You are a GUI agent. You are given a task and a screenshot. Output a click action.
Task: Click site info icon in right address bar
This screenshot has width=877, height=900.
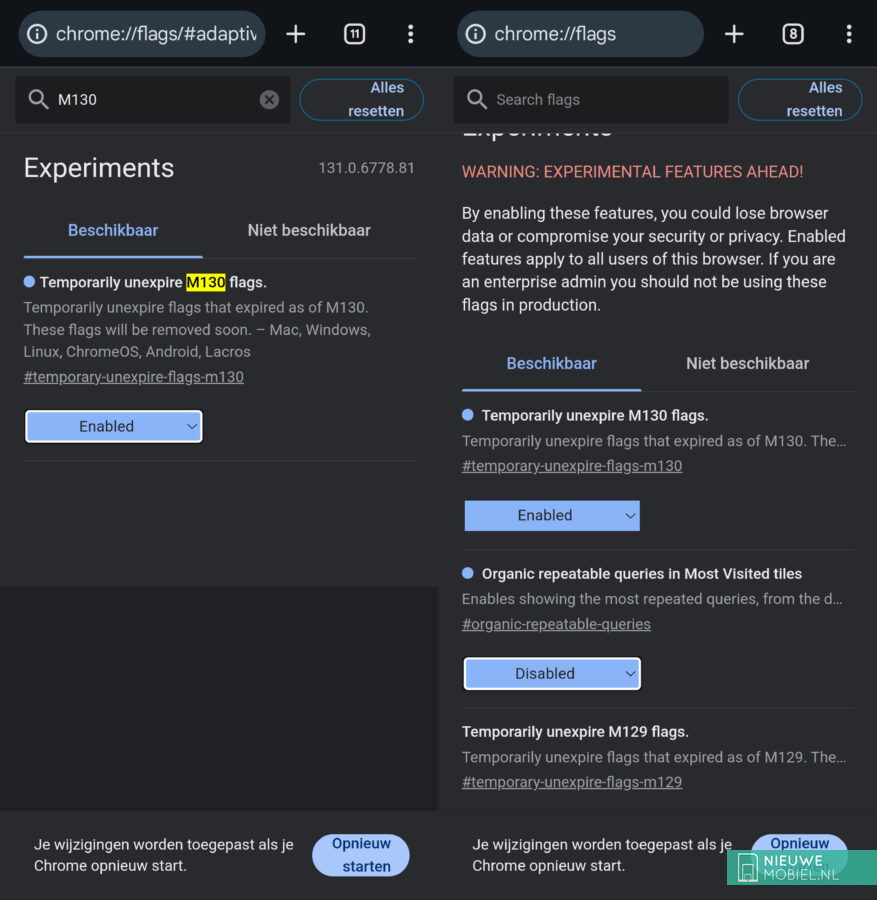[x=476, y=34]
